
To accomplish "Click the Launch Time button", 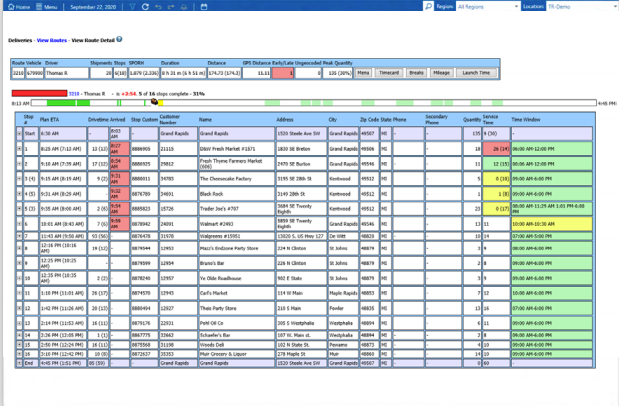I will tap(475, 73).
